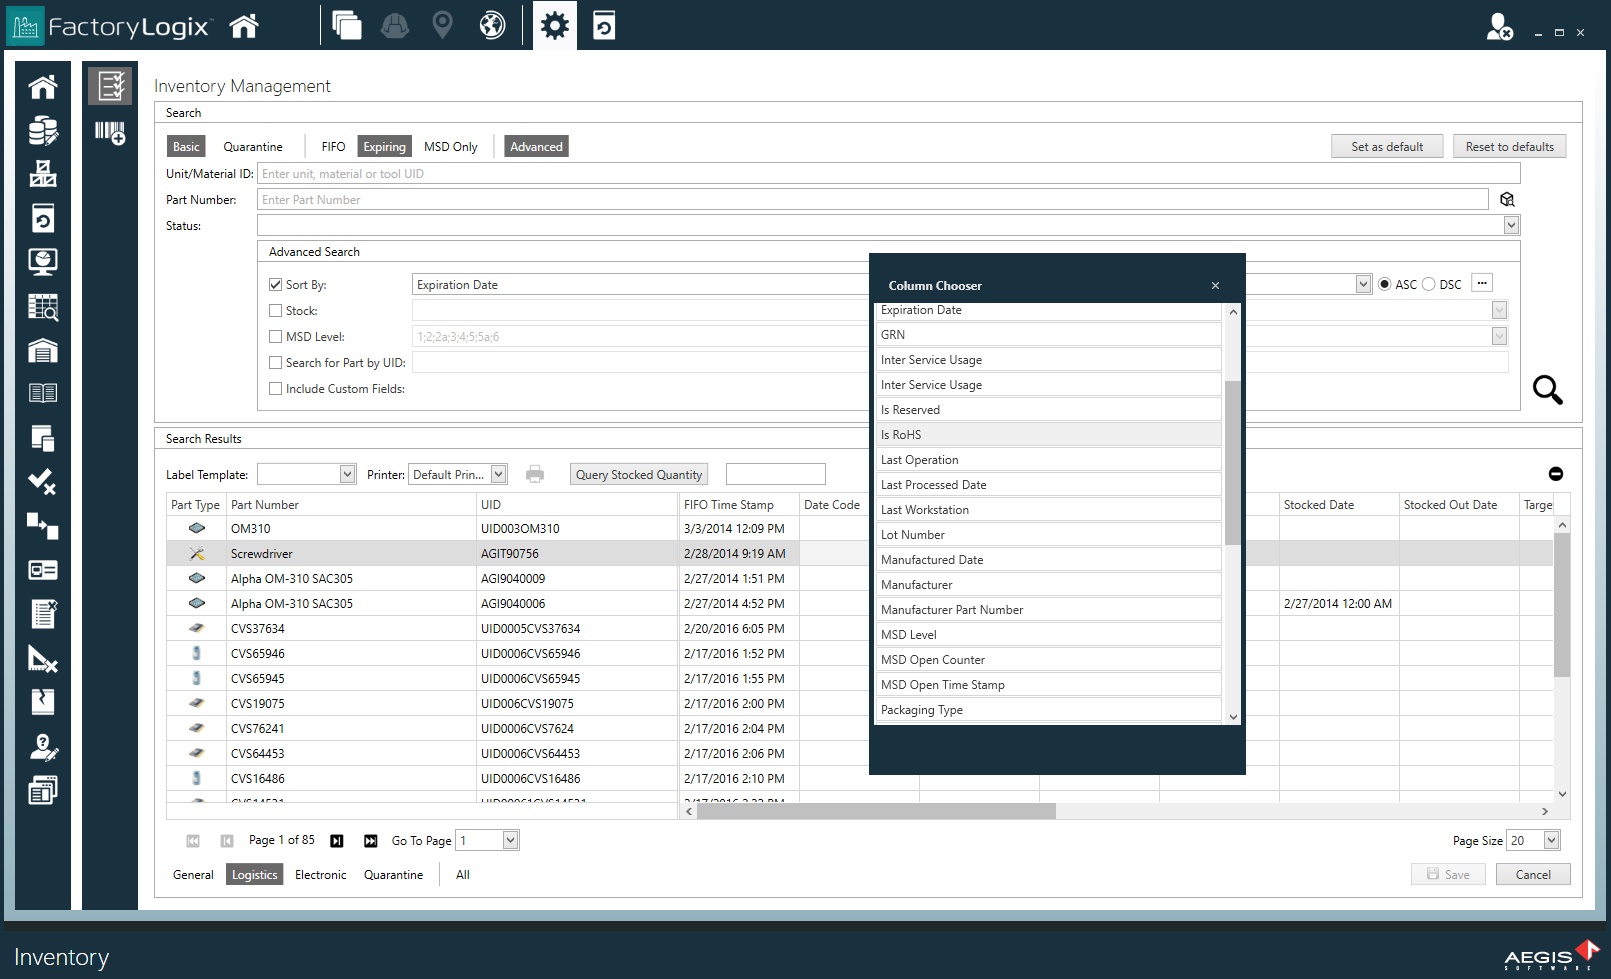Click the Reset to defaults button
The image size is (1611, 979).
(x=1509, y=145)
